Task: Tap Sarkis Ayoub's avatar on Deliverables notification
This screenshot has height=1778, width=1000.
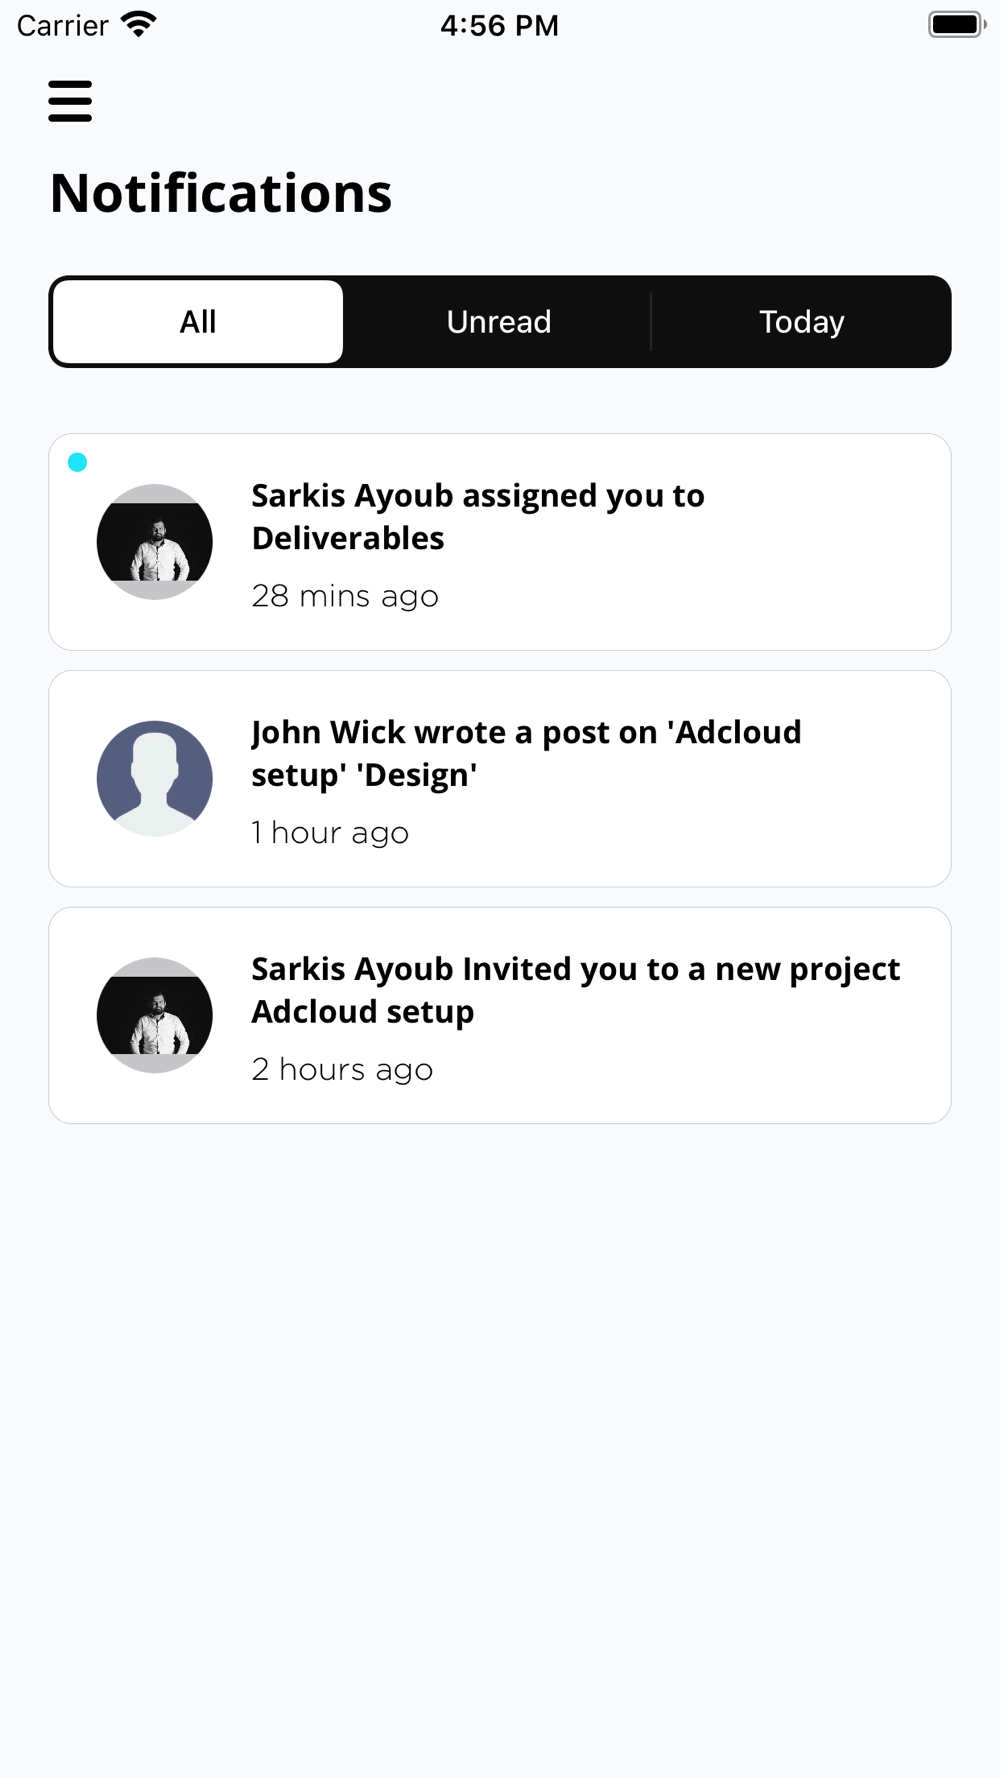Action: click(155, 542)
